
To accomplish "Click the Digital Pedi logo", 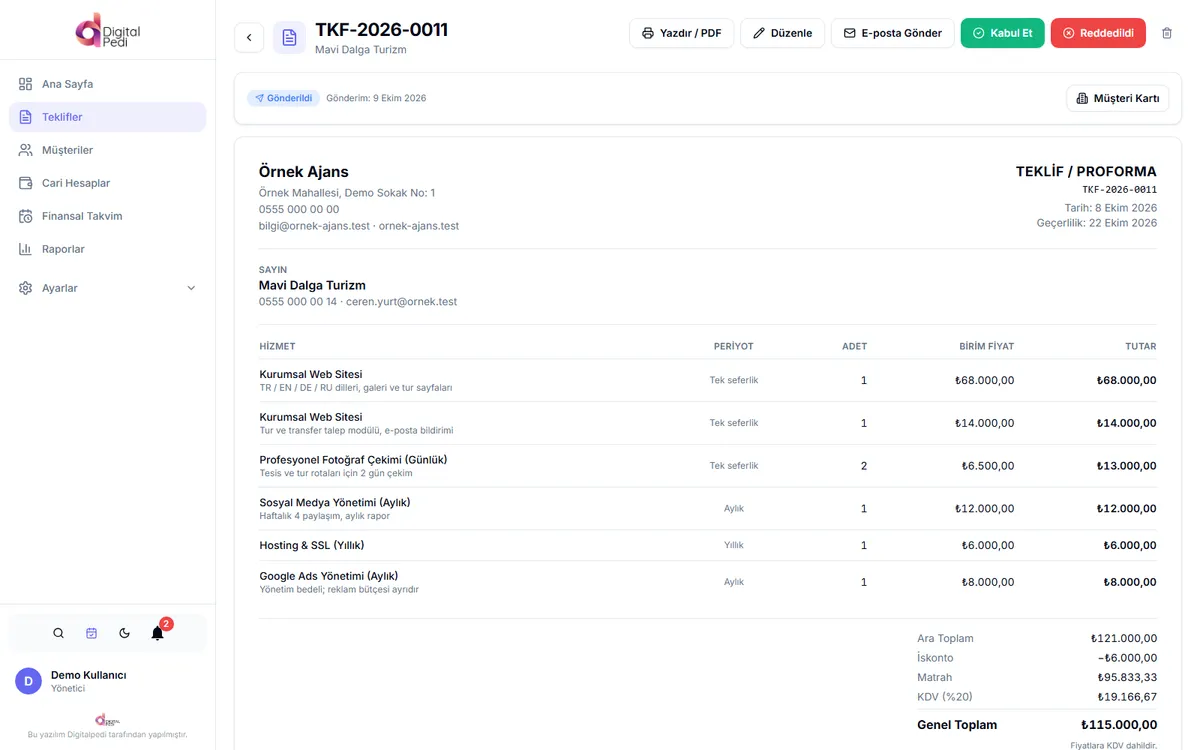I will [x=108, y=30].
